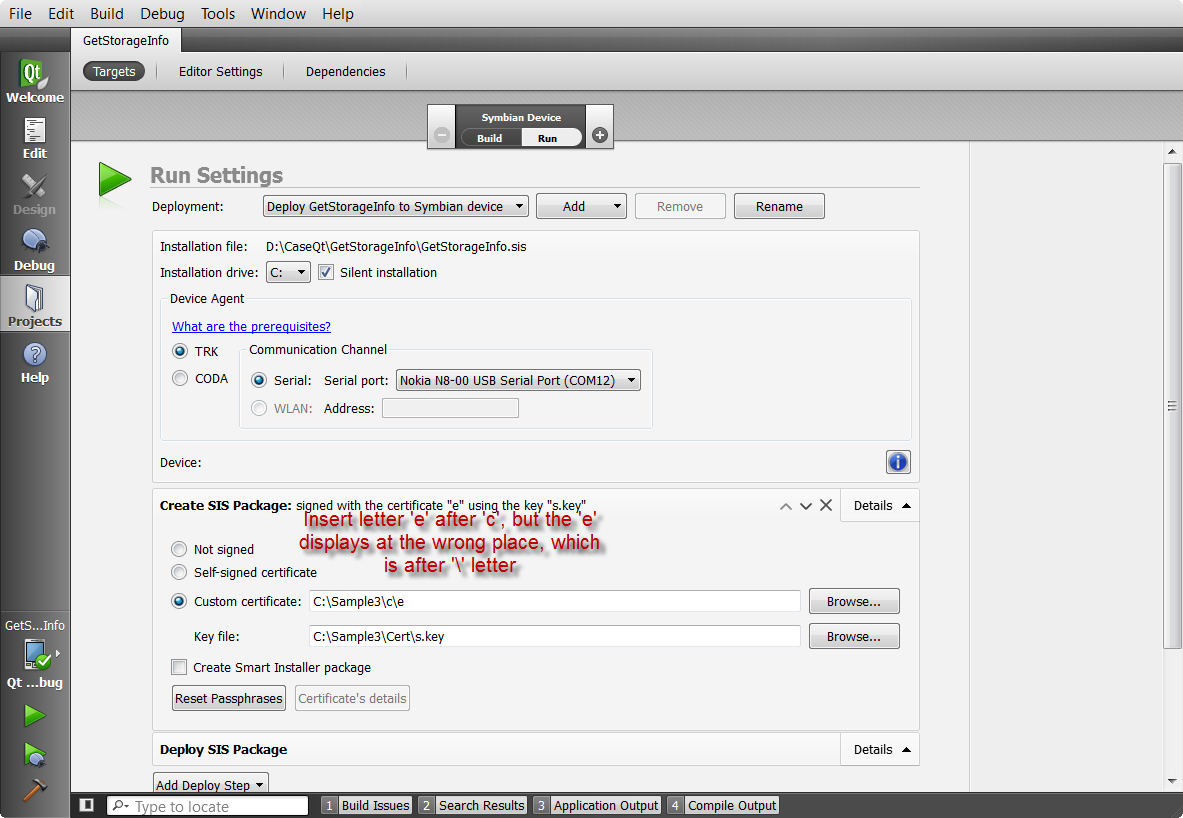Image resolution: width=1183 pixels, height=818 pixels.
Task: Click the What are the prerequisites link
Action: pyautogui.click(x=251, y=327)
